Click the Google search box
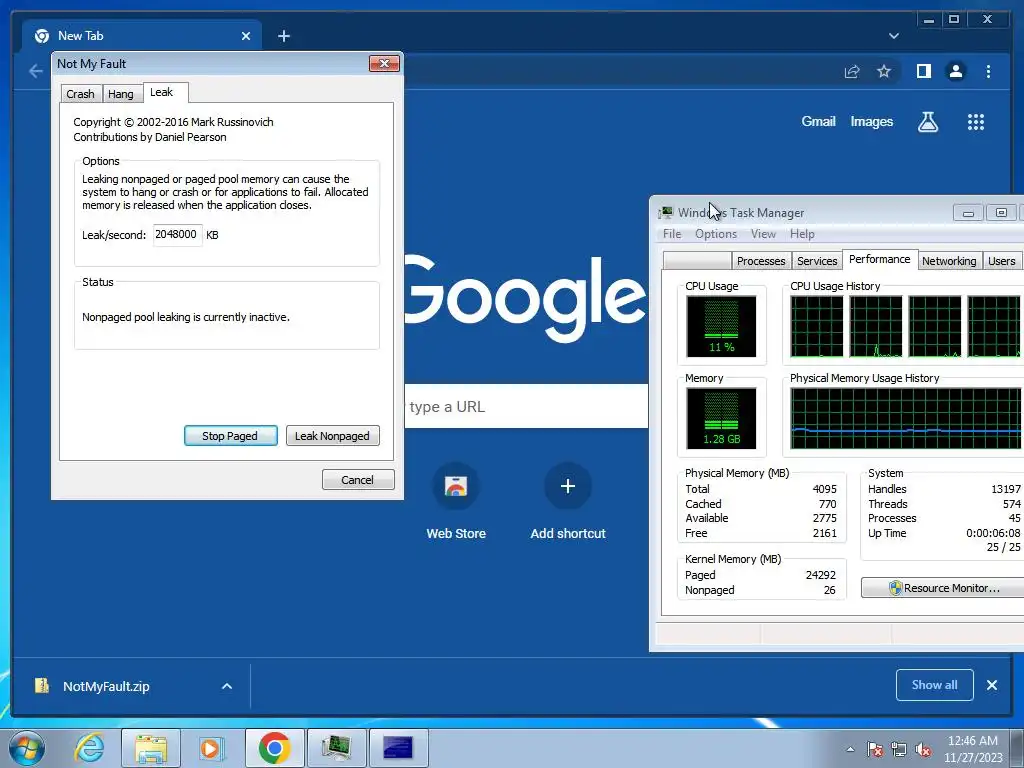Viewport: 1024px width, 768px height. (x=526, y=406)
